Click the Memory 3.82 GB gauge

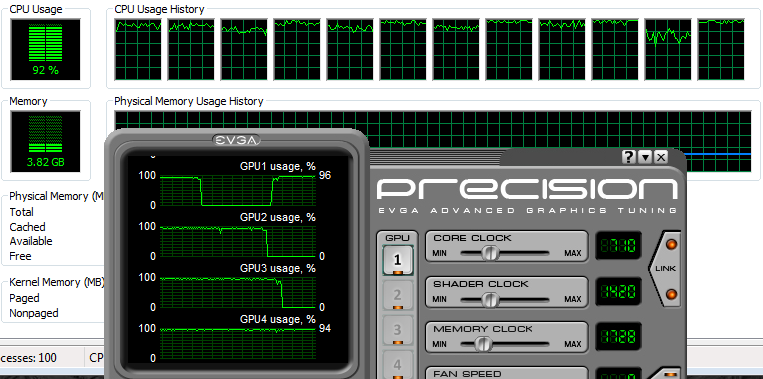45,142
